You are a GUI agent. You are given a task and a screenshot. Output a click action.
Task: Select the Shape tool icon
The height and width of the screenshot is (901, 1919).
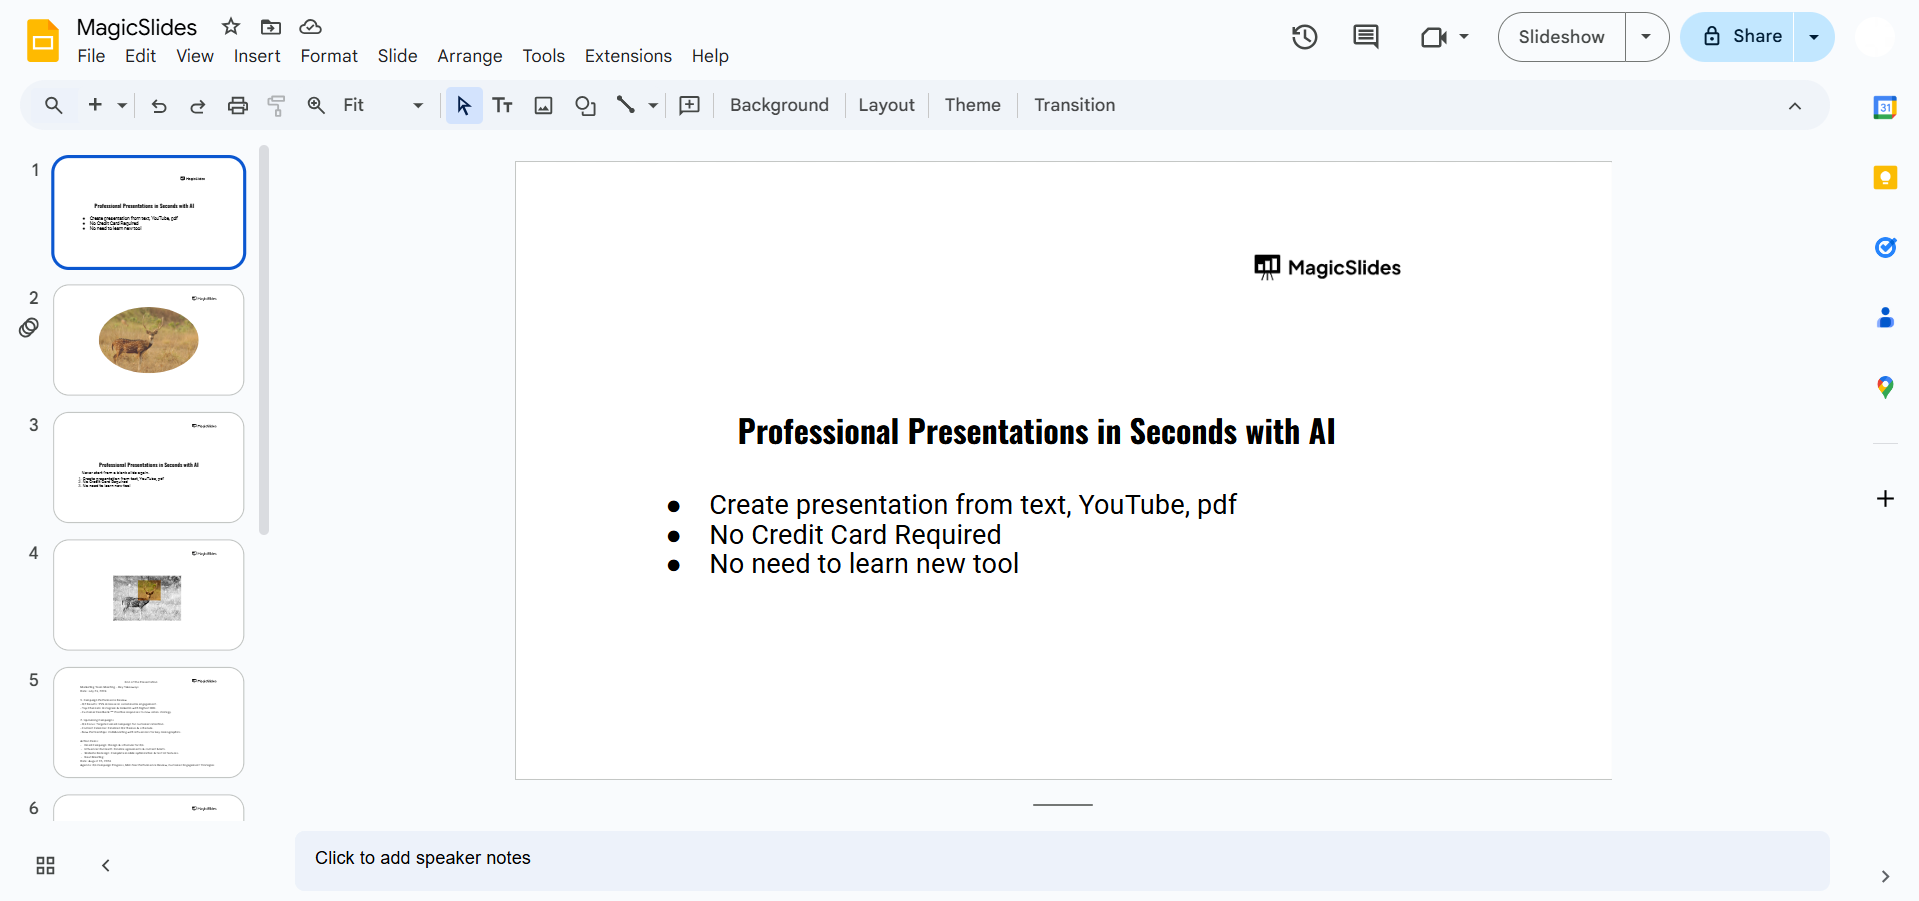click(585, 105)
